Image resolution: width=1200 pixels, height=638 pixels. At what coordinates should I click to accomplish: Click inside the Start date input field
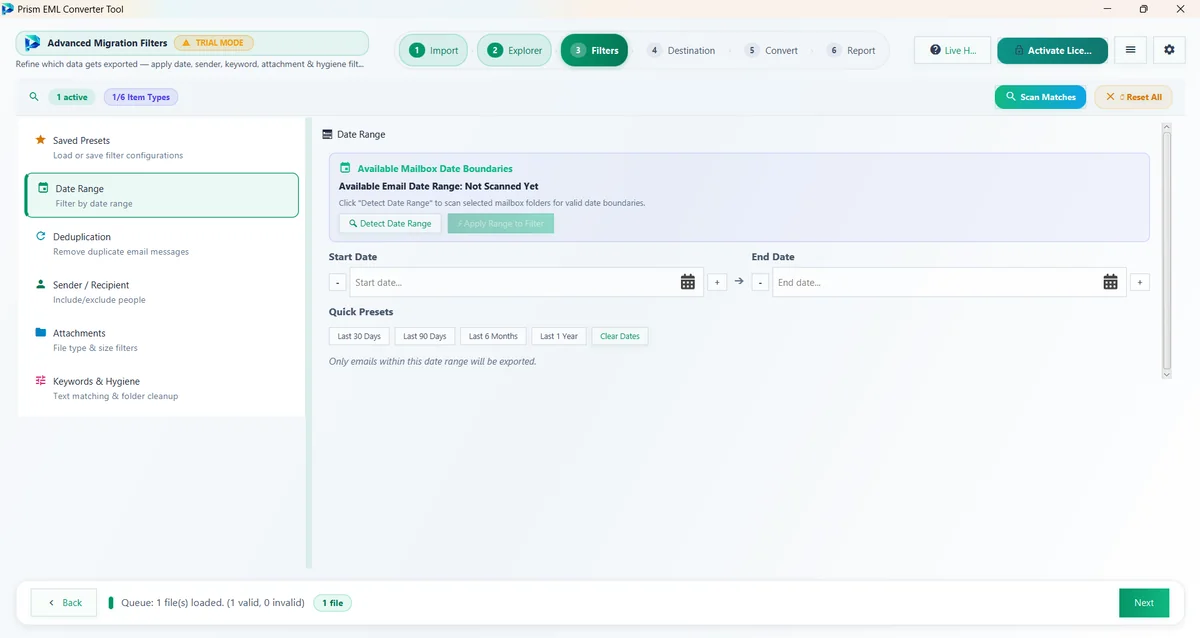point(513,283)
